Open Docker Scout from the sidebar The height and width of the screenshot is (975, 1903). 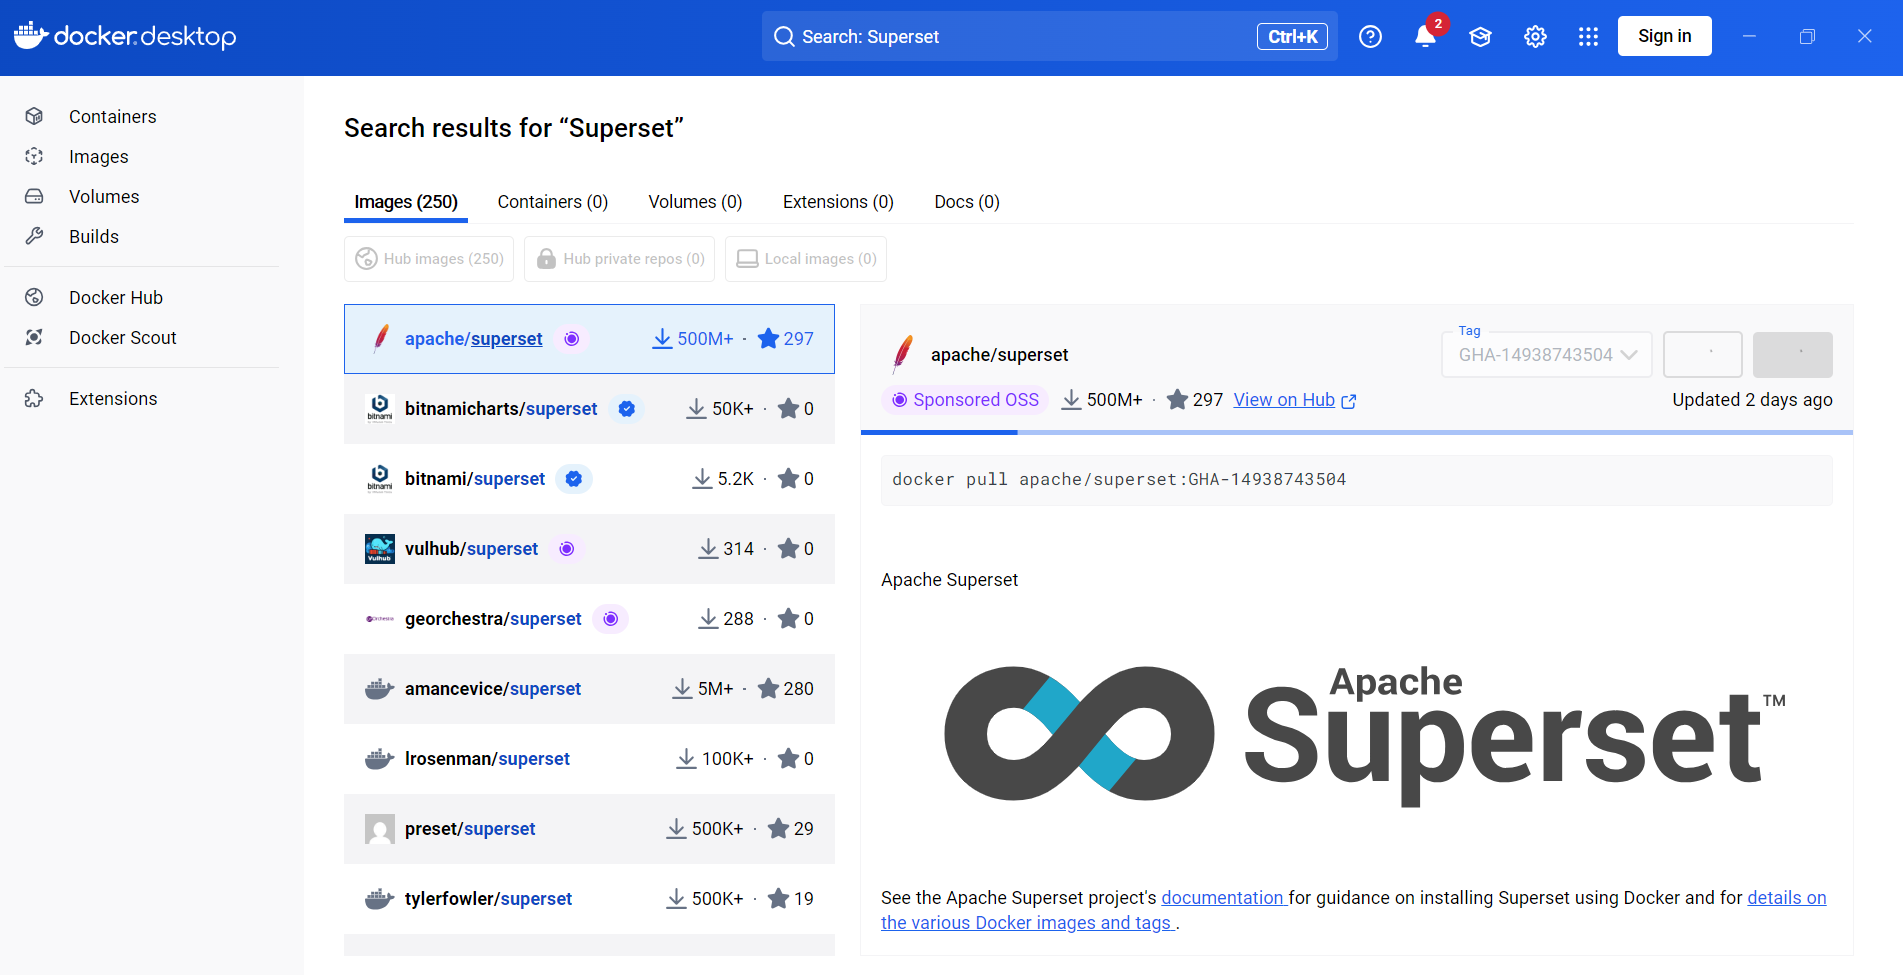(122, 337)
